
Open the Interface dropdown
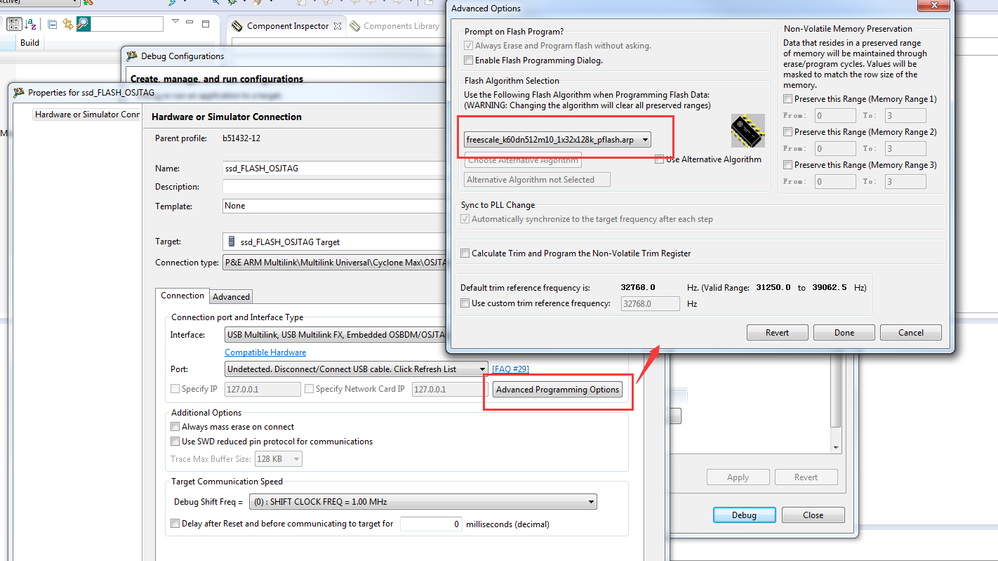(335, 335)
